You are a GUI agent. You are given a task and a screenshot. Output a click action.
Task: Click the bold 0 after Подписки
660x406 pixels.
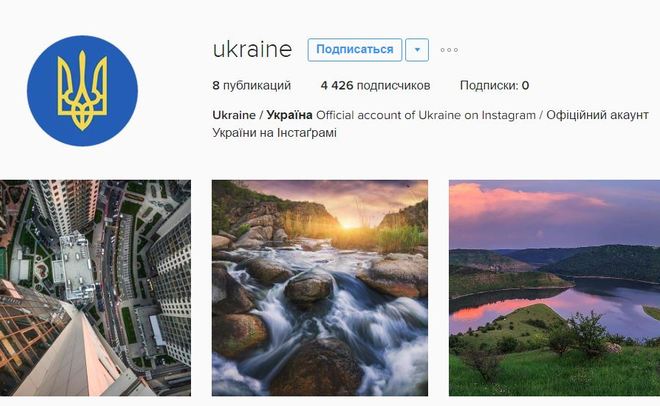tap(525, 85)
